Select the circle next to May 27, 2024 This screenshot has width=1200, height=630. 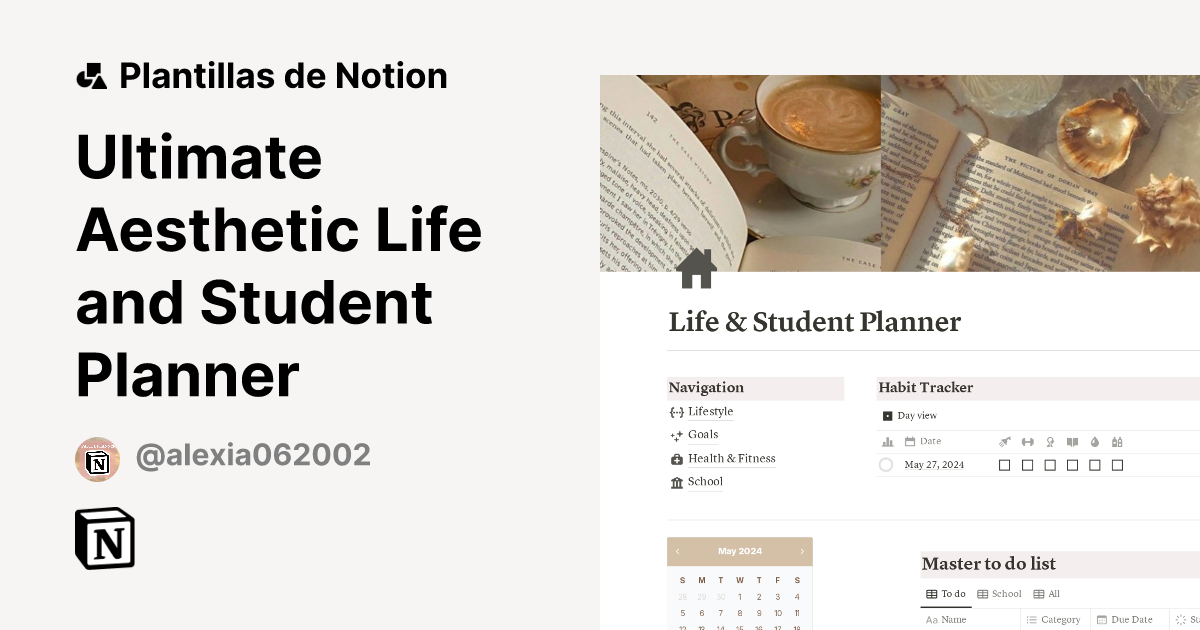(x=886, y=464)
